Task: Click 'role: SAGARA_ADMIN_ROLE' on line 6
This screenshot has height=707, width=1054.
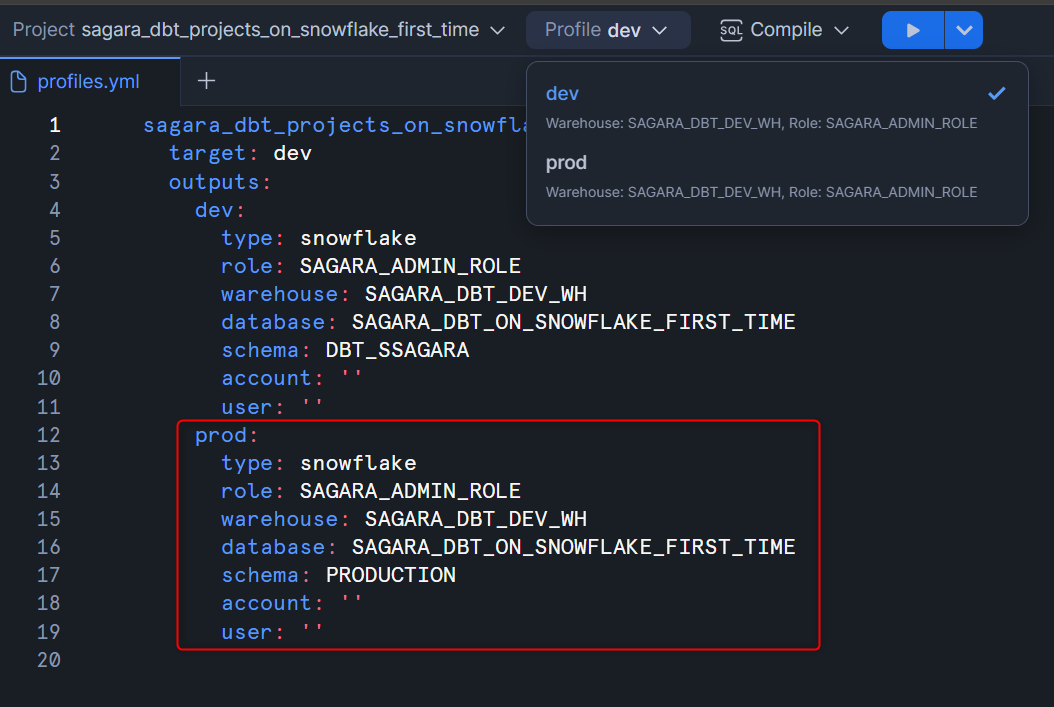Action: pyautogui.click(x=371, y=266)
